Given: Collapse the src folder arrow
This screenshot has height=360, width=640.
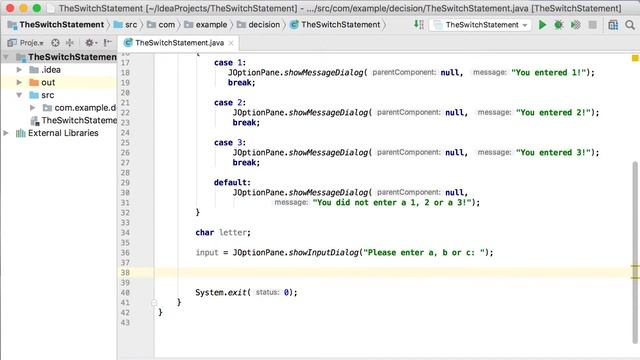Looking at the screenshot, I should [x=19, y=95].
